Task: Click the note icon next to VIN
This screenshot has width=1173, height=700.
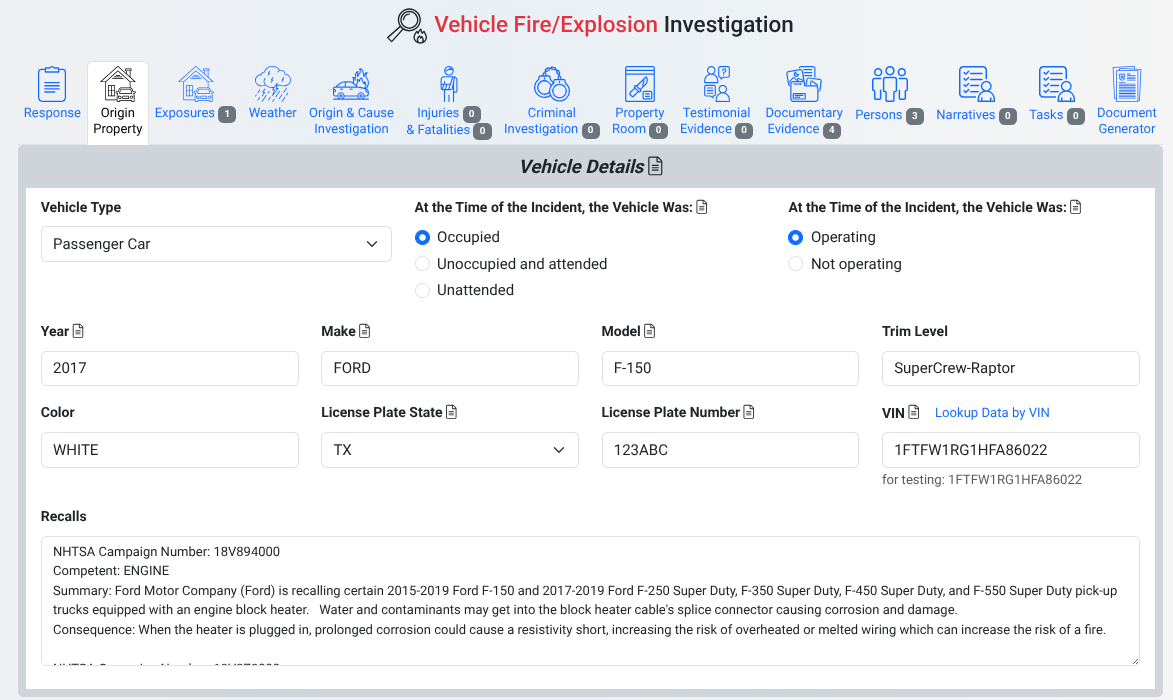Action: pyautogui.click(x=914, y=412)
